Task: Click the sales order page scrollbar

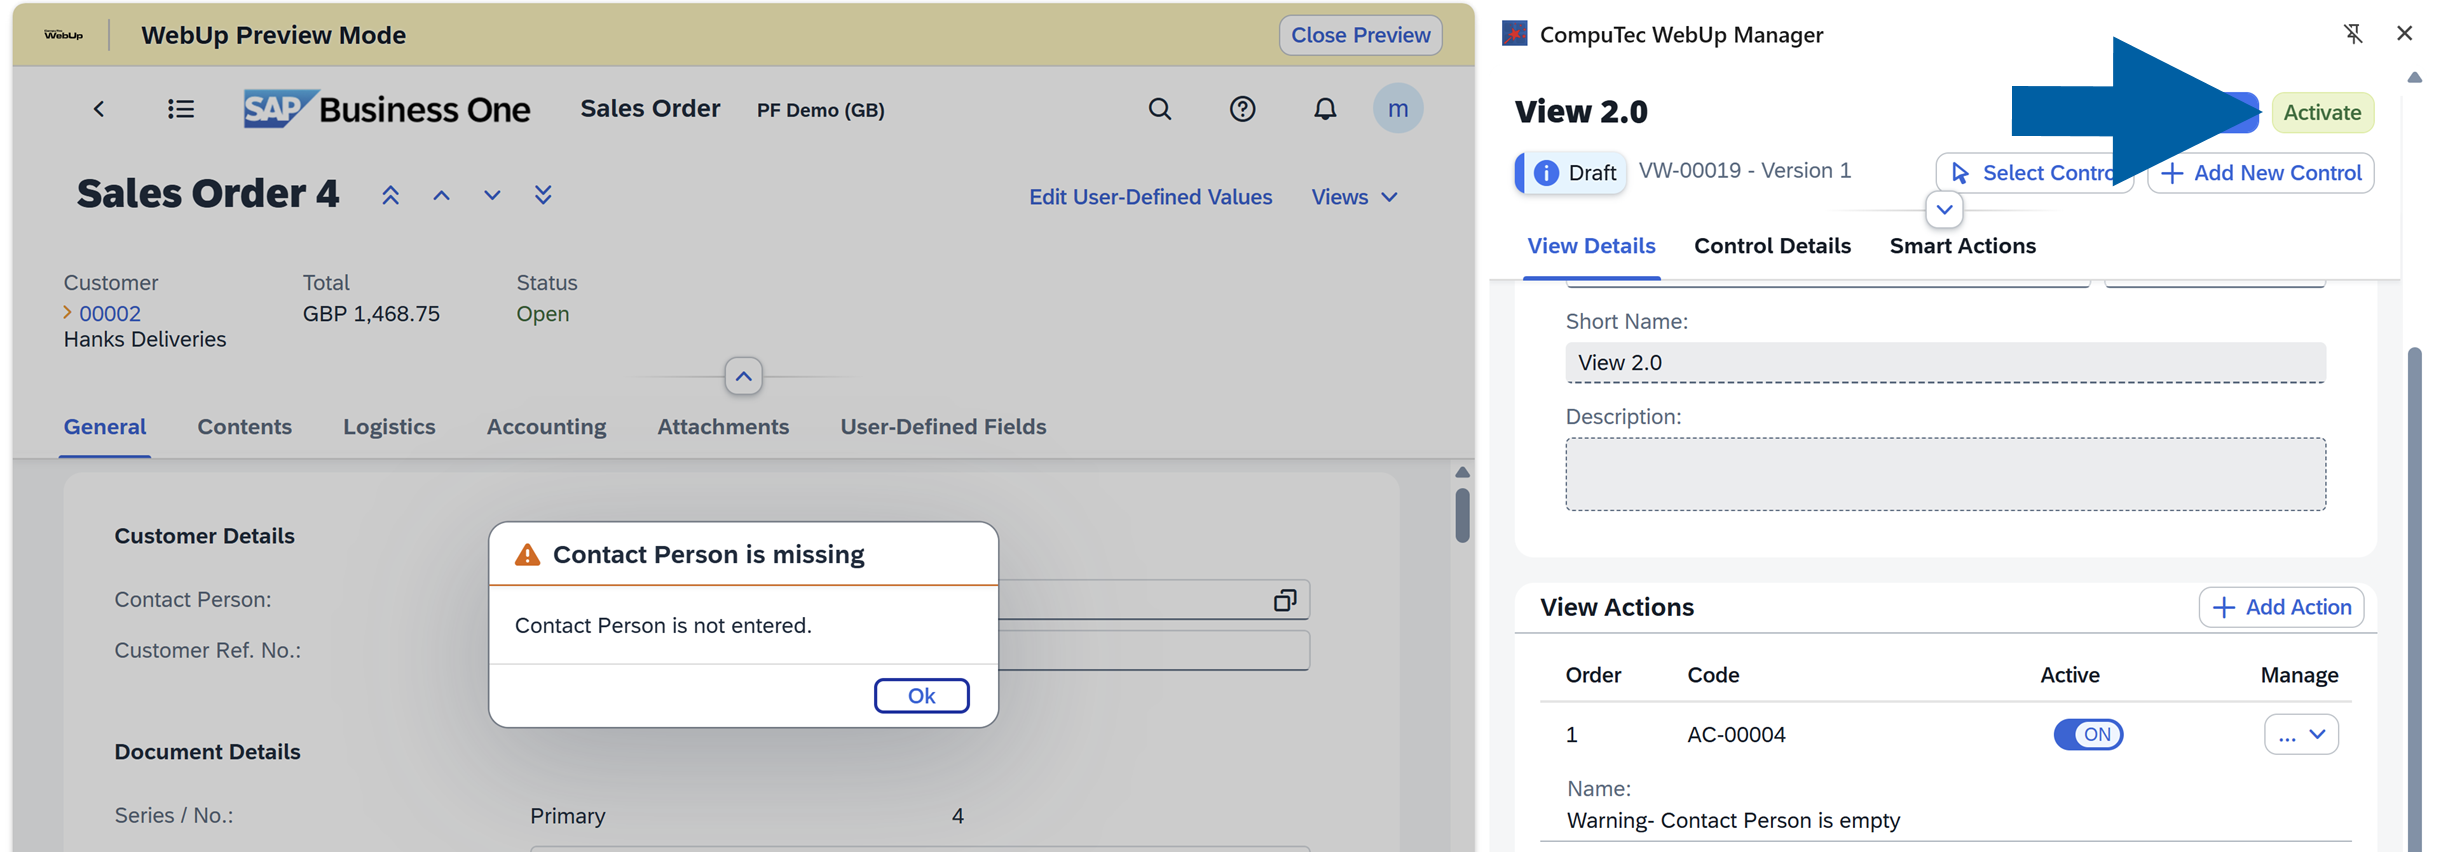Action: pyautogui.click(x=1462, y=515)
